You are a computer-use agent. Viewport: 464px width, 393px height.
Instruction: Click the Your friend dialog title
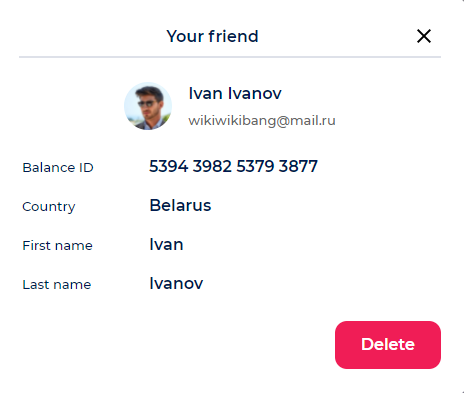pos(213,36)
